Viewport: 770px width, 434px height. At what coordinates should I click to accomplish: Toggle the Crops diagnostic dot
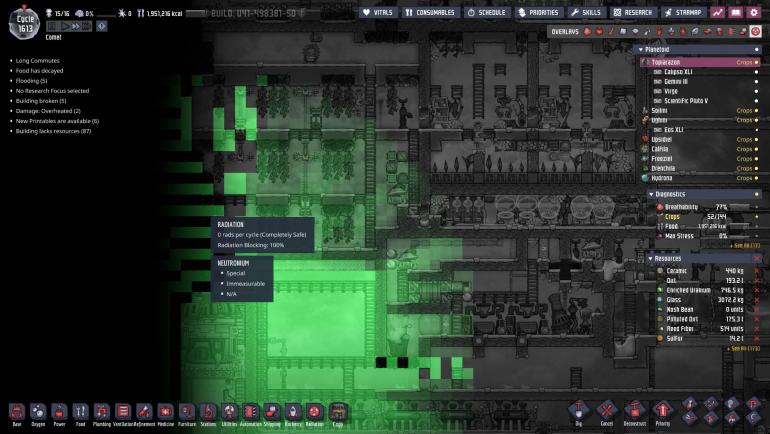click(x=757, y=217)
